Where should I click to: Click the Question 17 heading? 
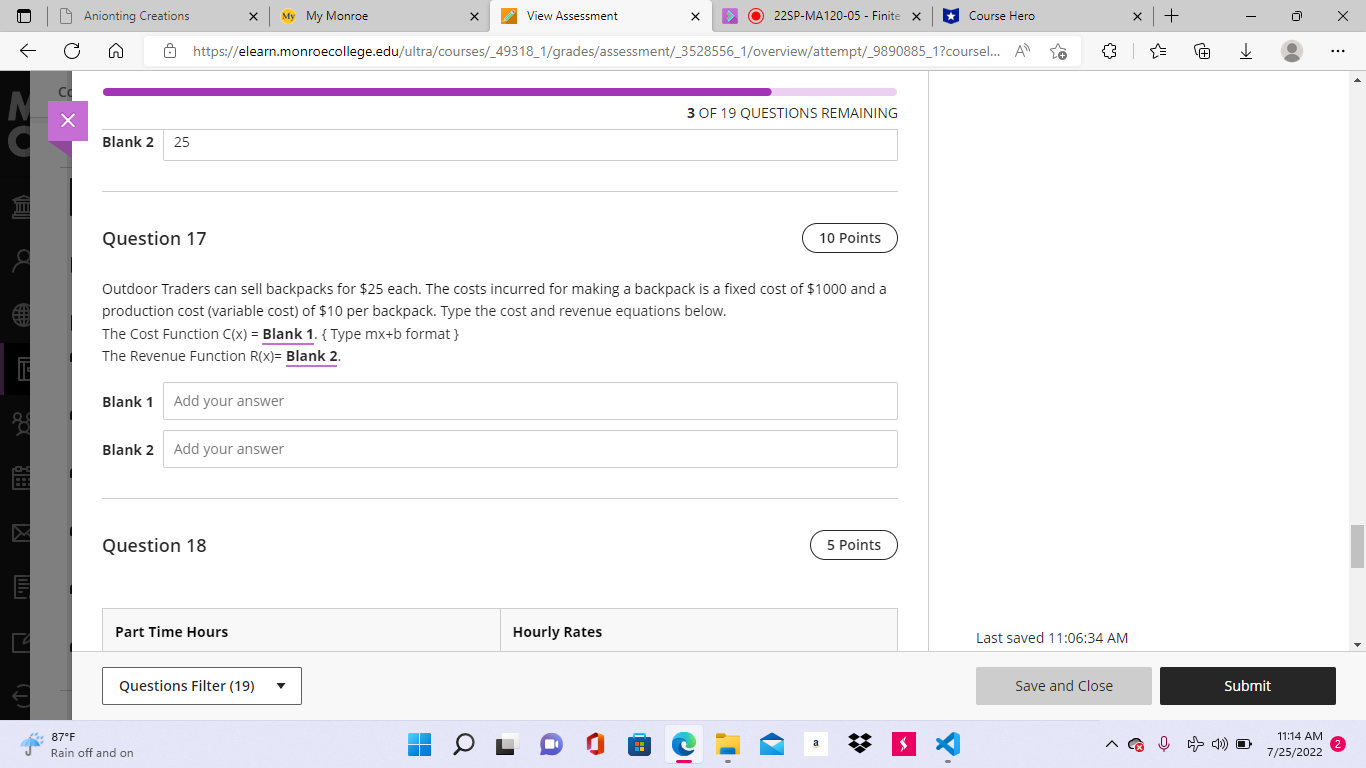point(154,239)
